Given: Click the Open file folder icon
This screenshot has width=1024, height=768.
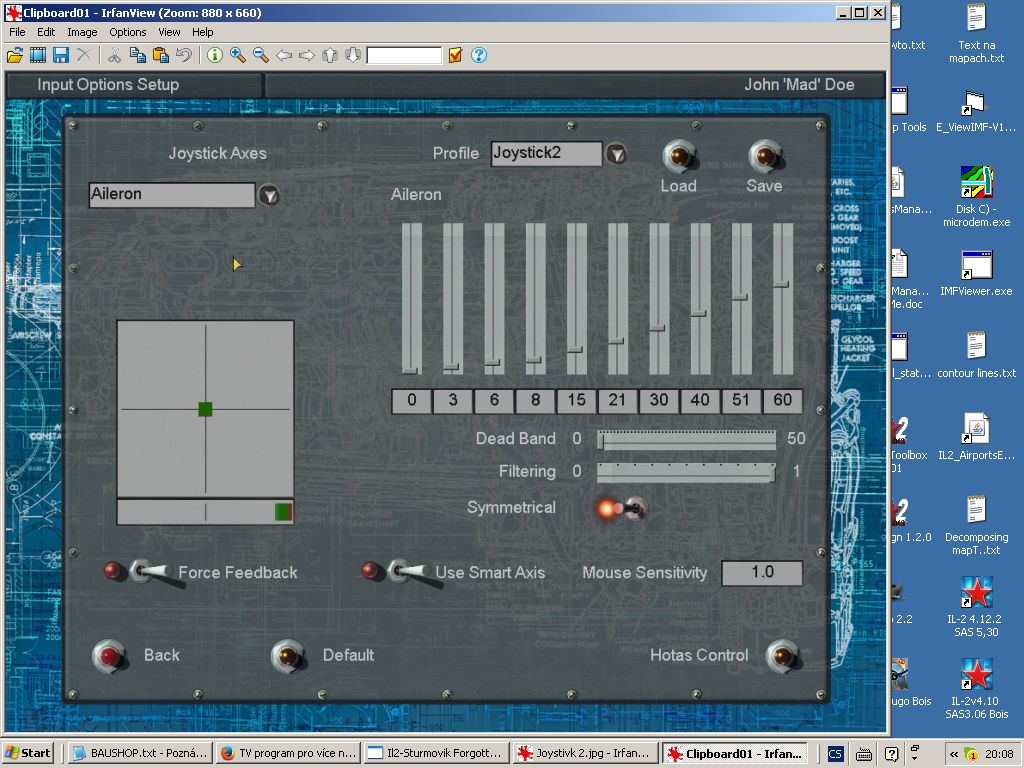Looking at the screenshot, I should (x=15, y=55).
